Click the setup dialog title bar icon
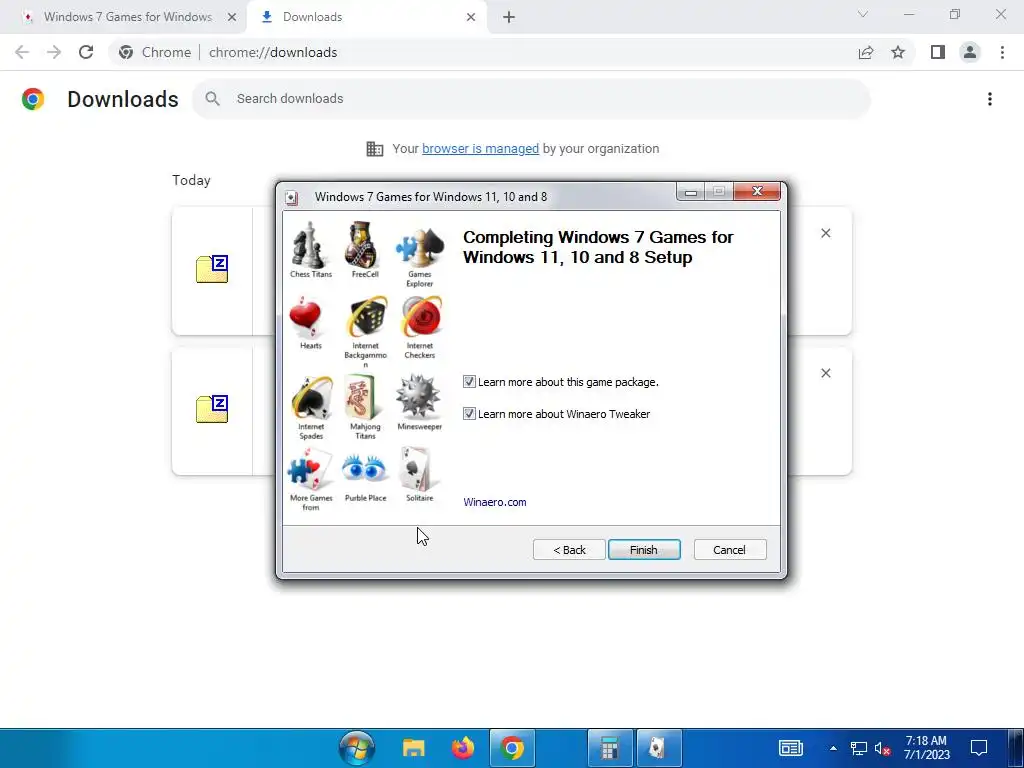The image size is (1024, 768). pyautogui.click(x=292, y=197)
